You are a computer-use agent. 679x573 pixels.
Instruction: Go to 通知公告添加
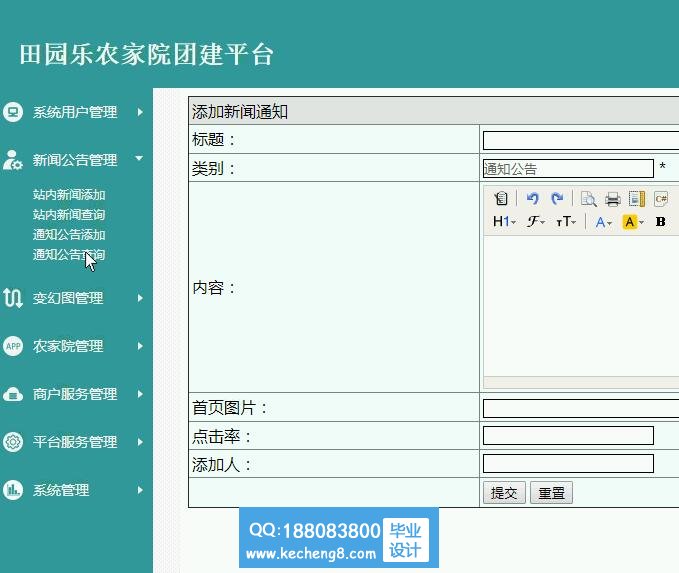coord(69,235)
